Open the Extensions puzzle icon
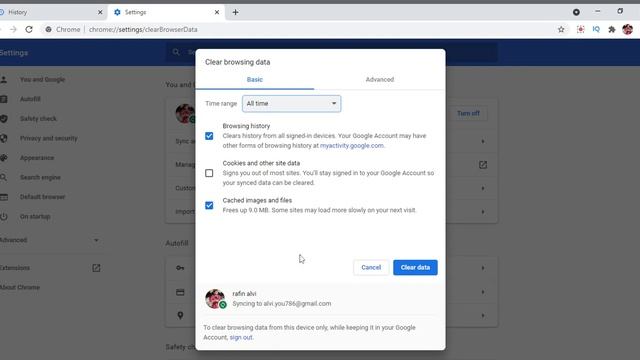The height and width of the screenshot is (360, 640). pos(611,29)
